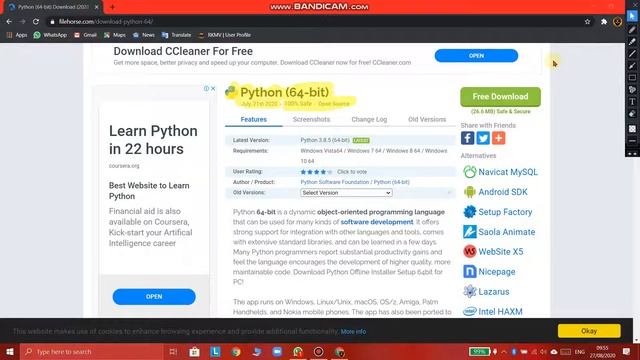Viewport: 640px width, 360px height.
Task: Open a new browser tab
Action: 112,7
